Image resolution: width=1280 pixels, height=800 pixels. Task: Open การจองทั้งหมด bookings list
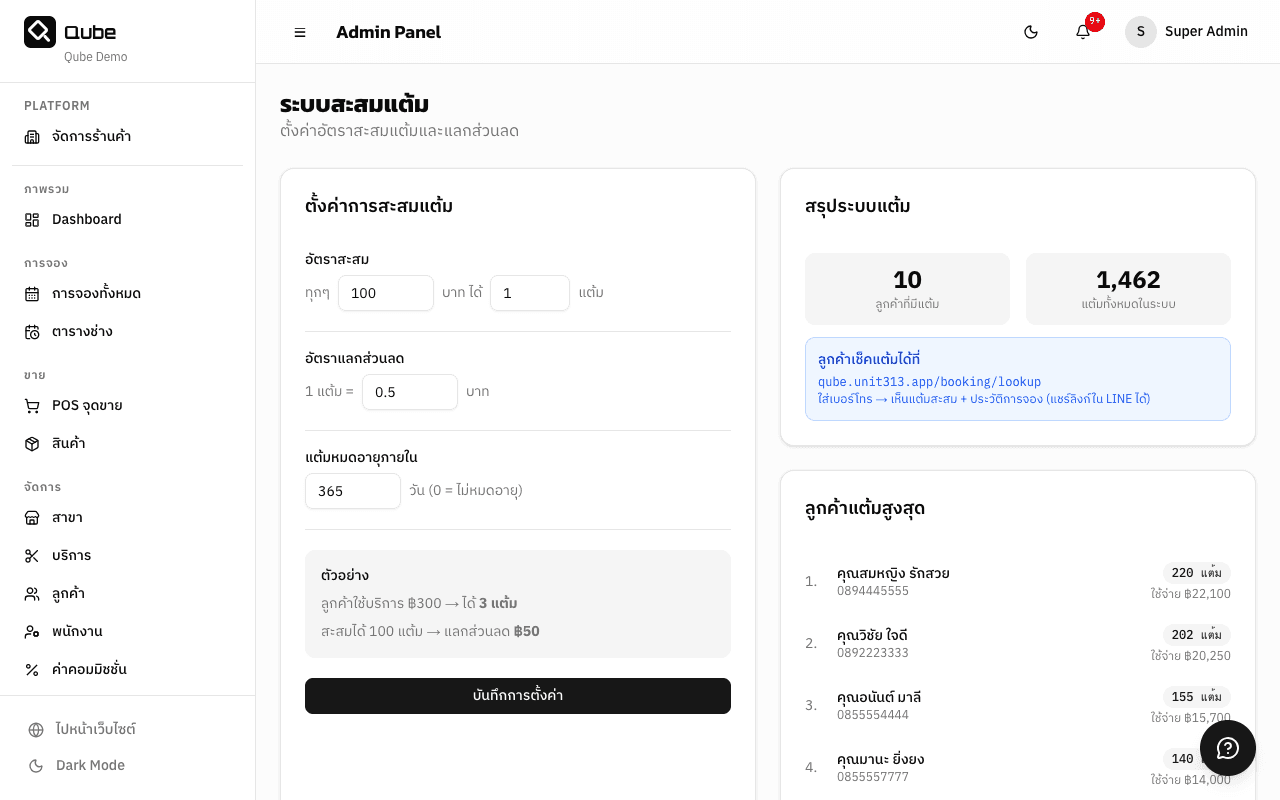(96, 294)
